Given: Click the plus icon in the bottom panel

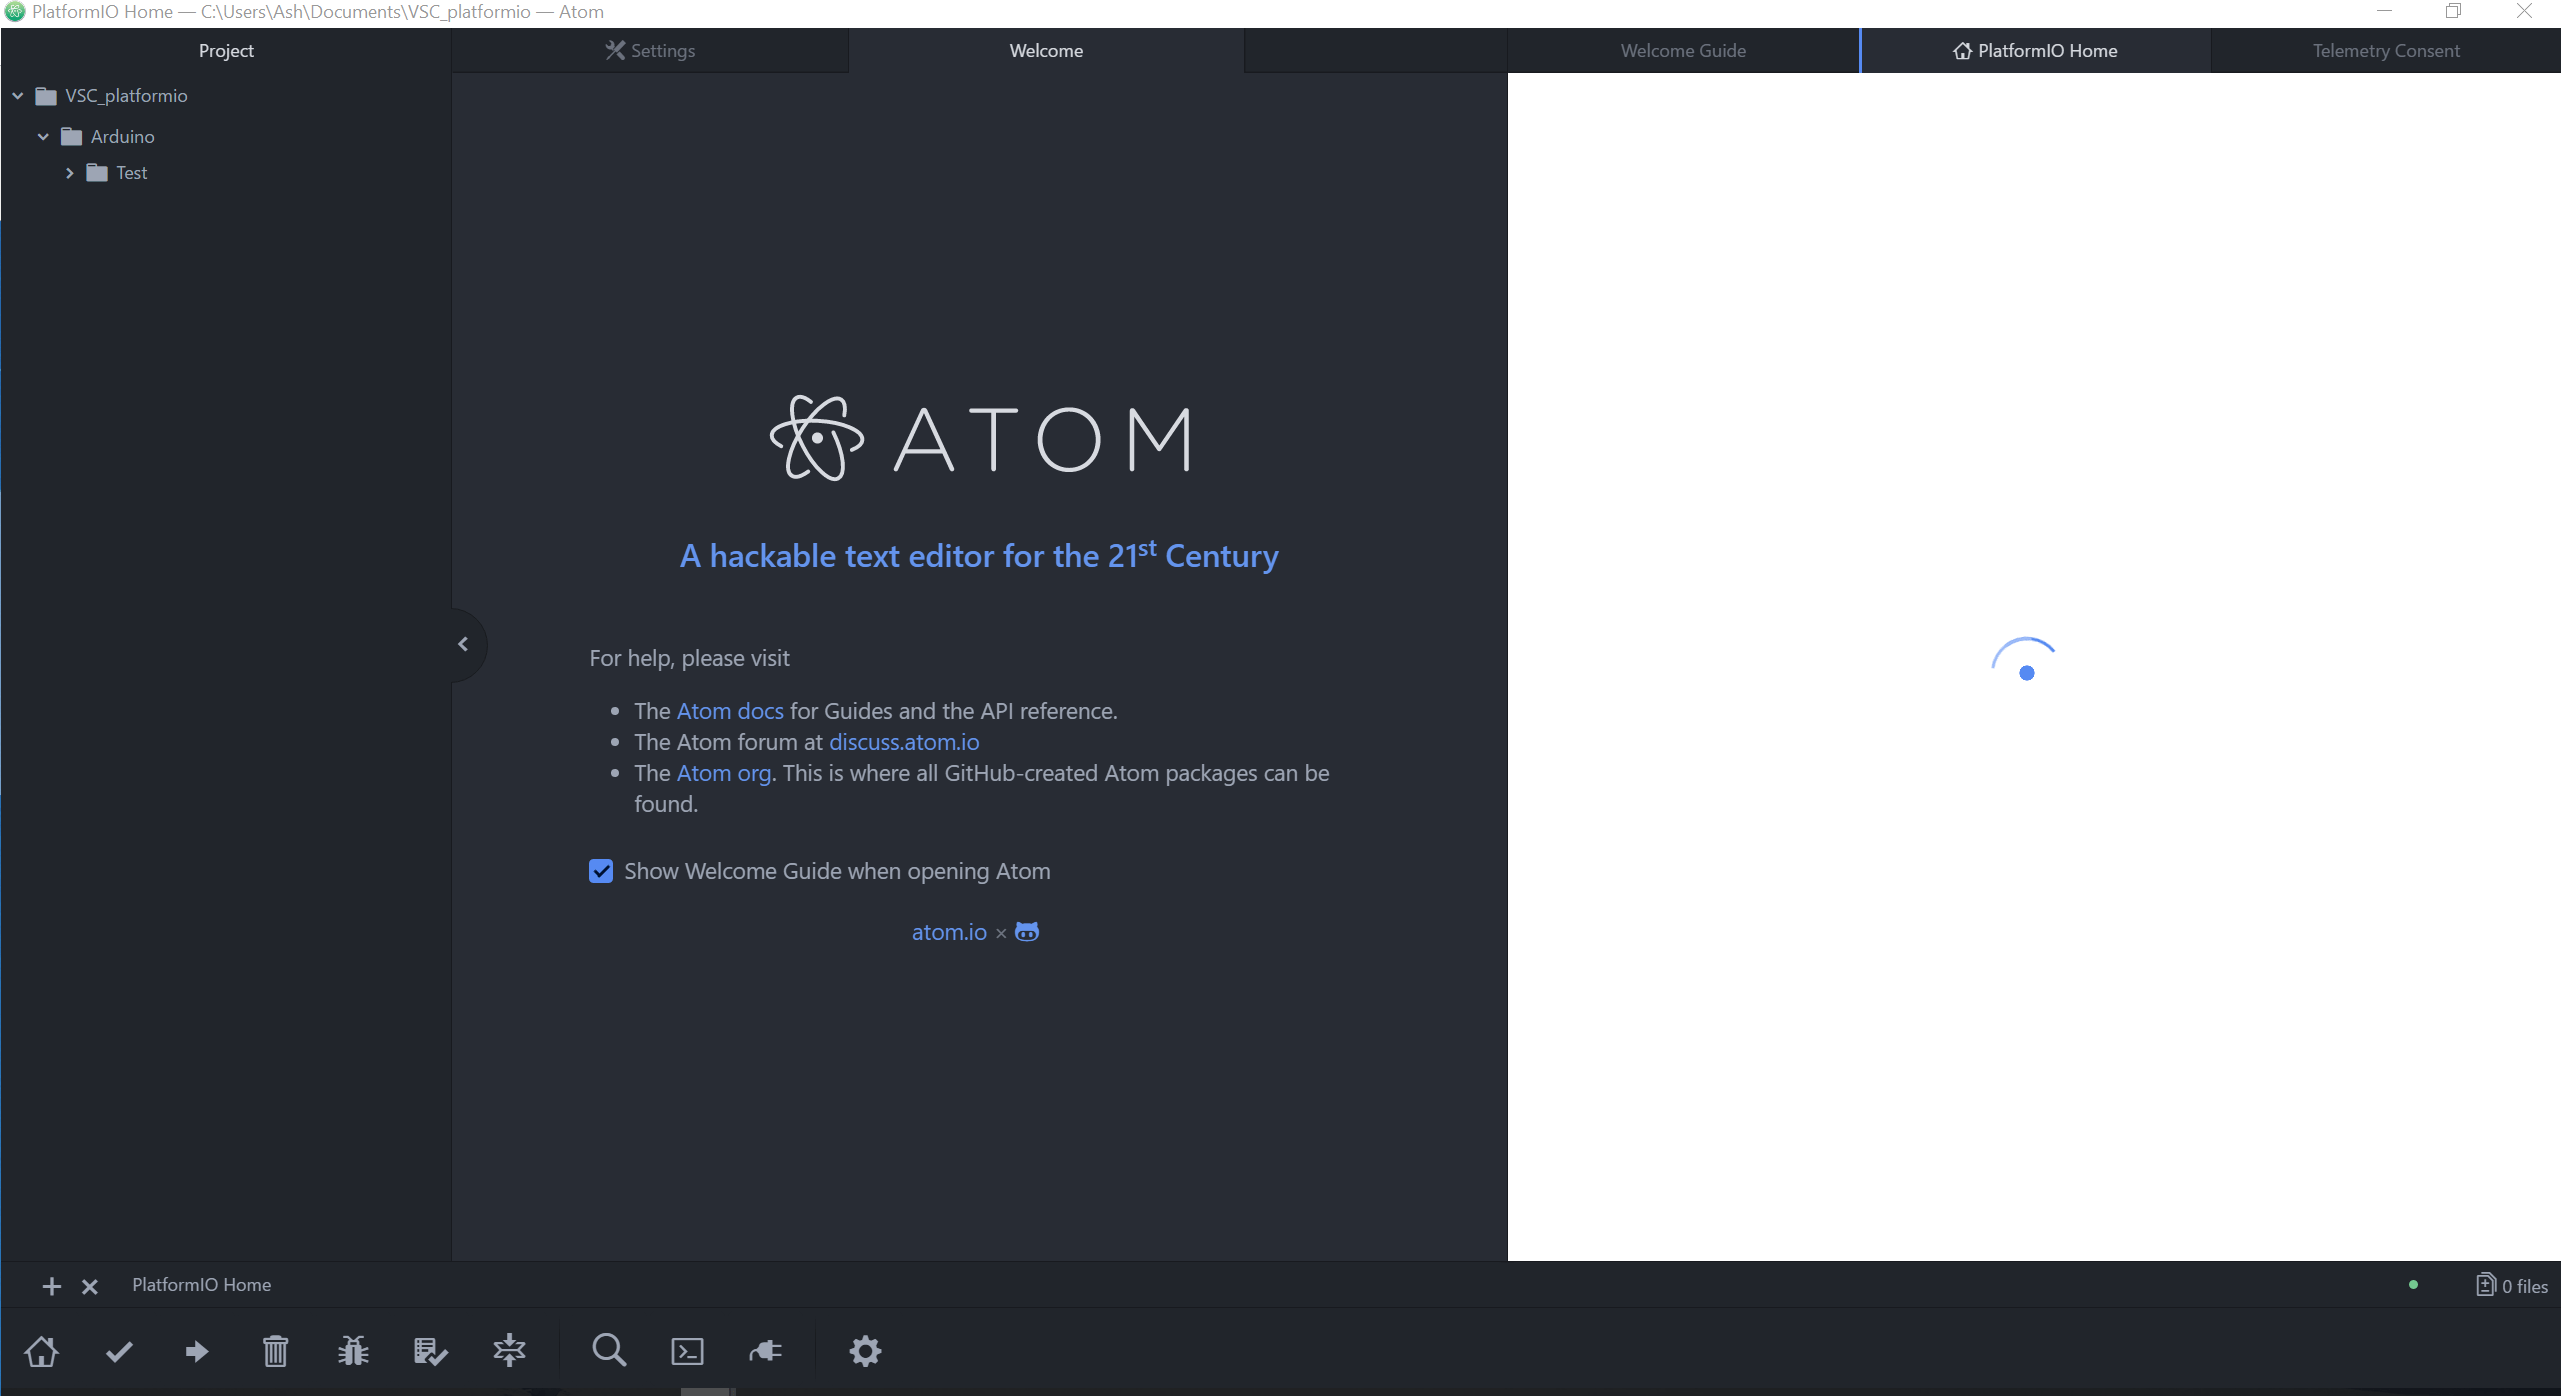Looking at the screenshot, I should click(52, 1286).
